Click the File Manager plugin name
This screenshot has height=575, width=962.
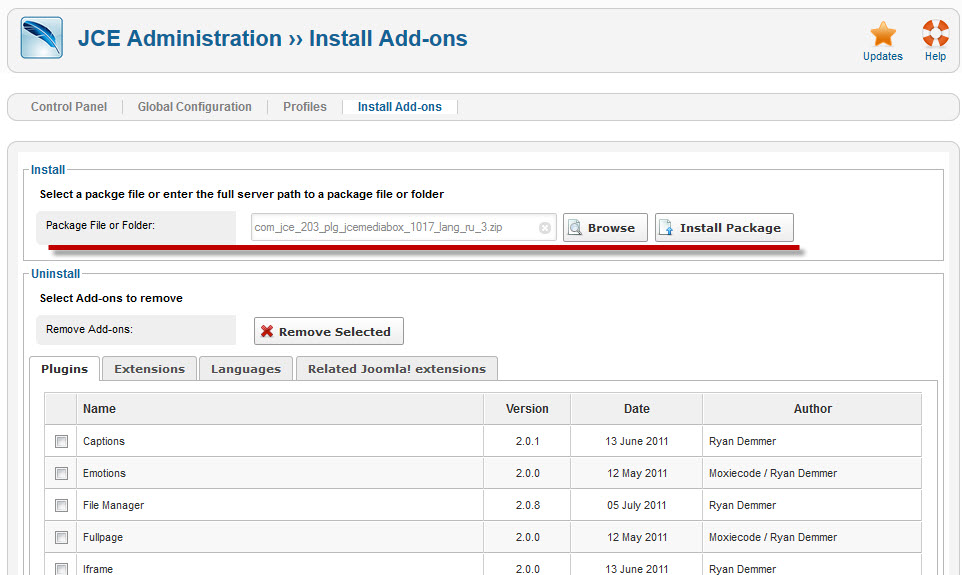pyautogui.click(x=114, y=505)
